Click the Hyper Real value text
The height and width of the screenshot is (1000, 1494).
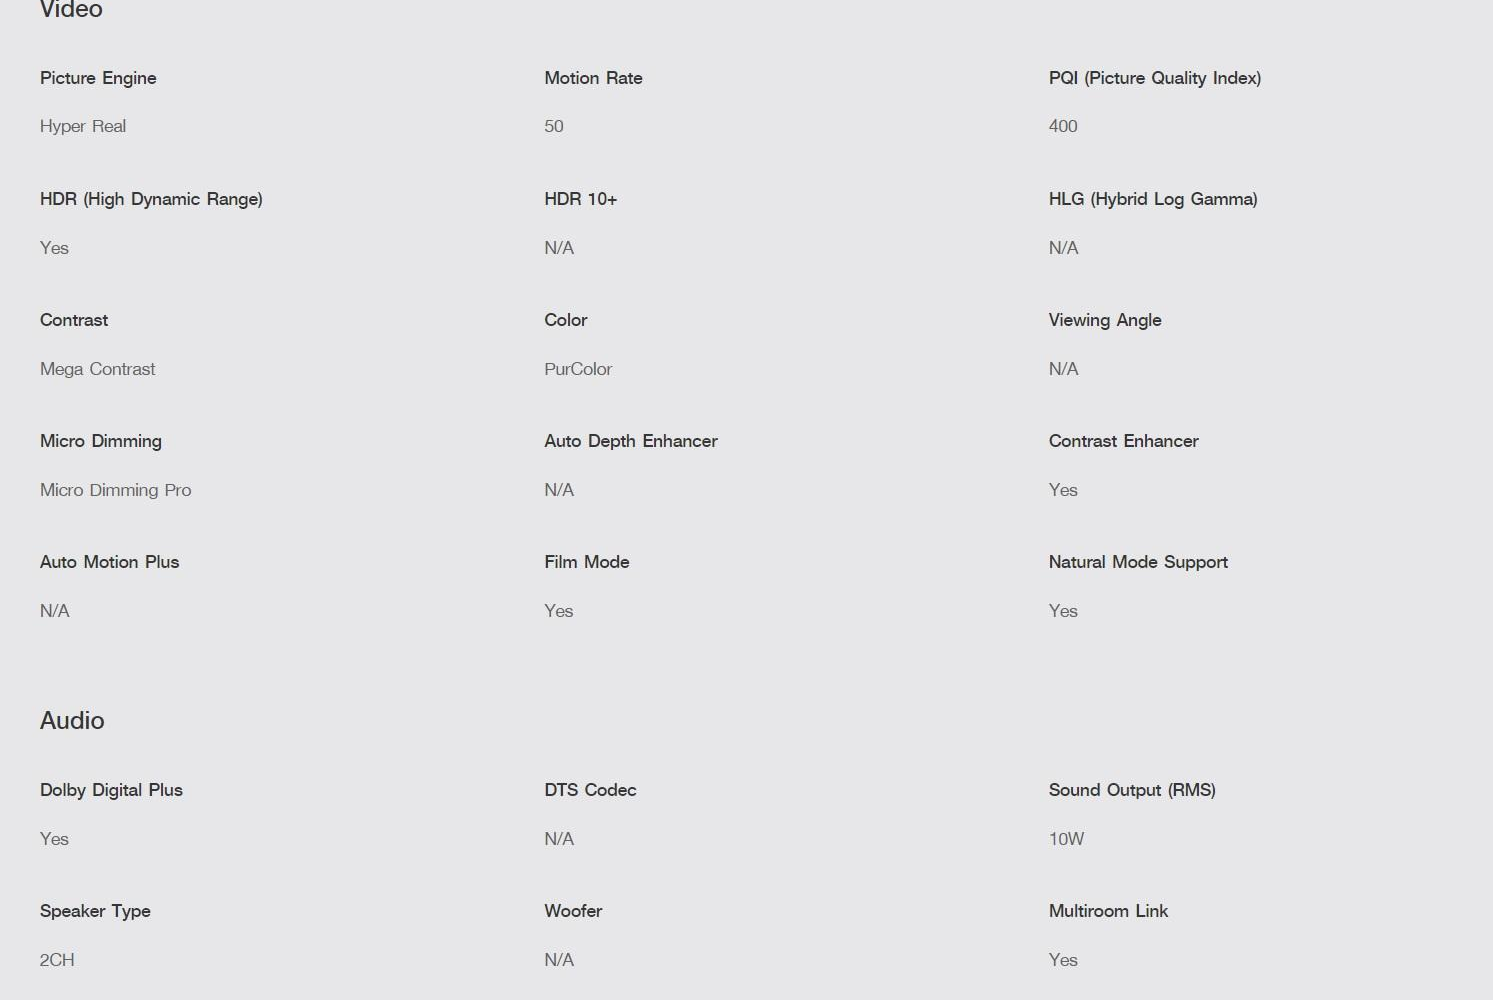tap(83, 126)
